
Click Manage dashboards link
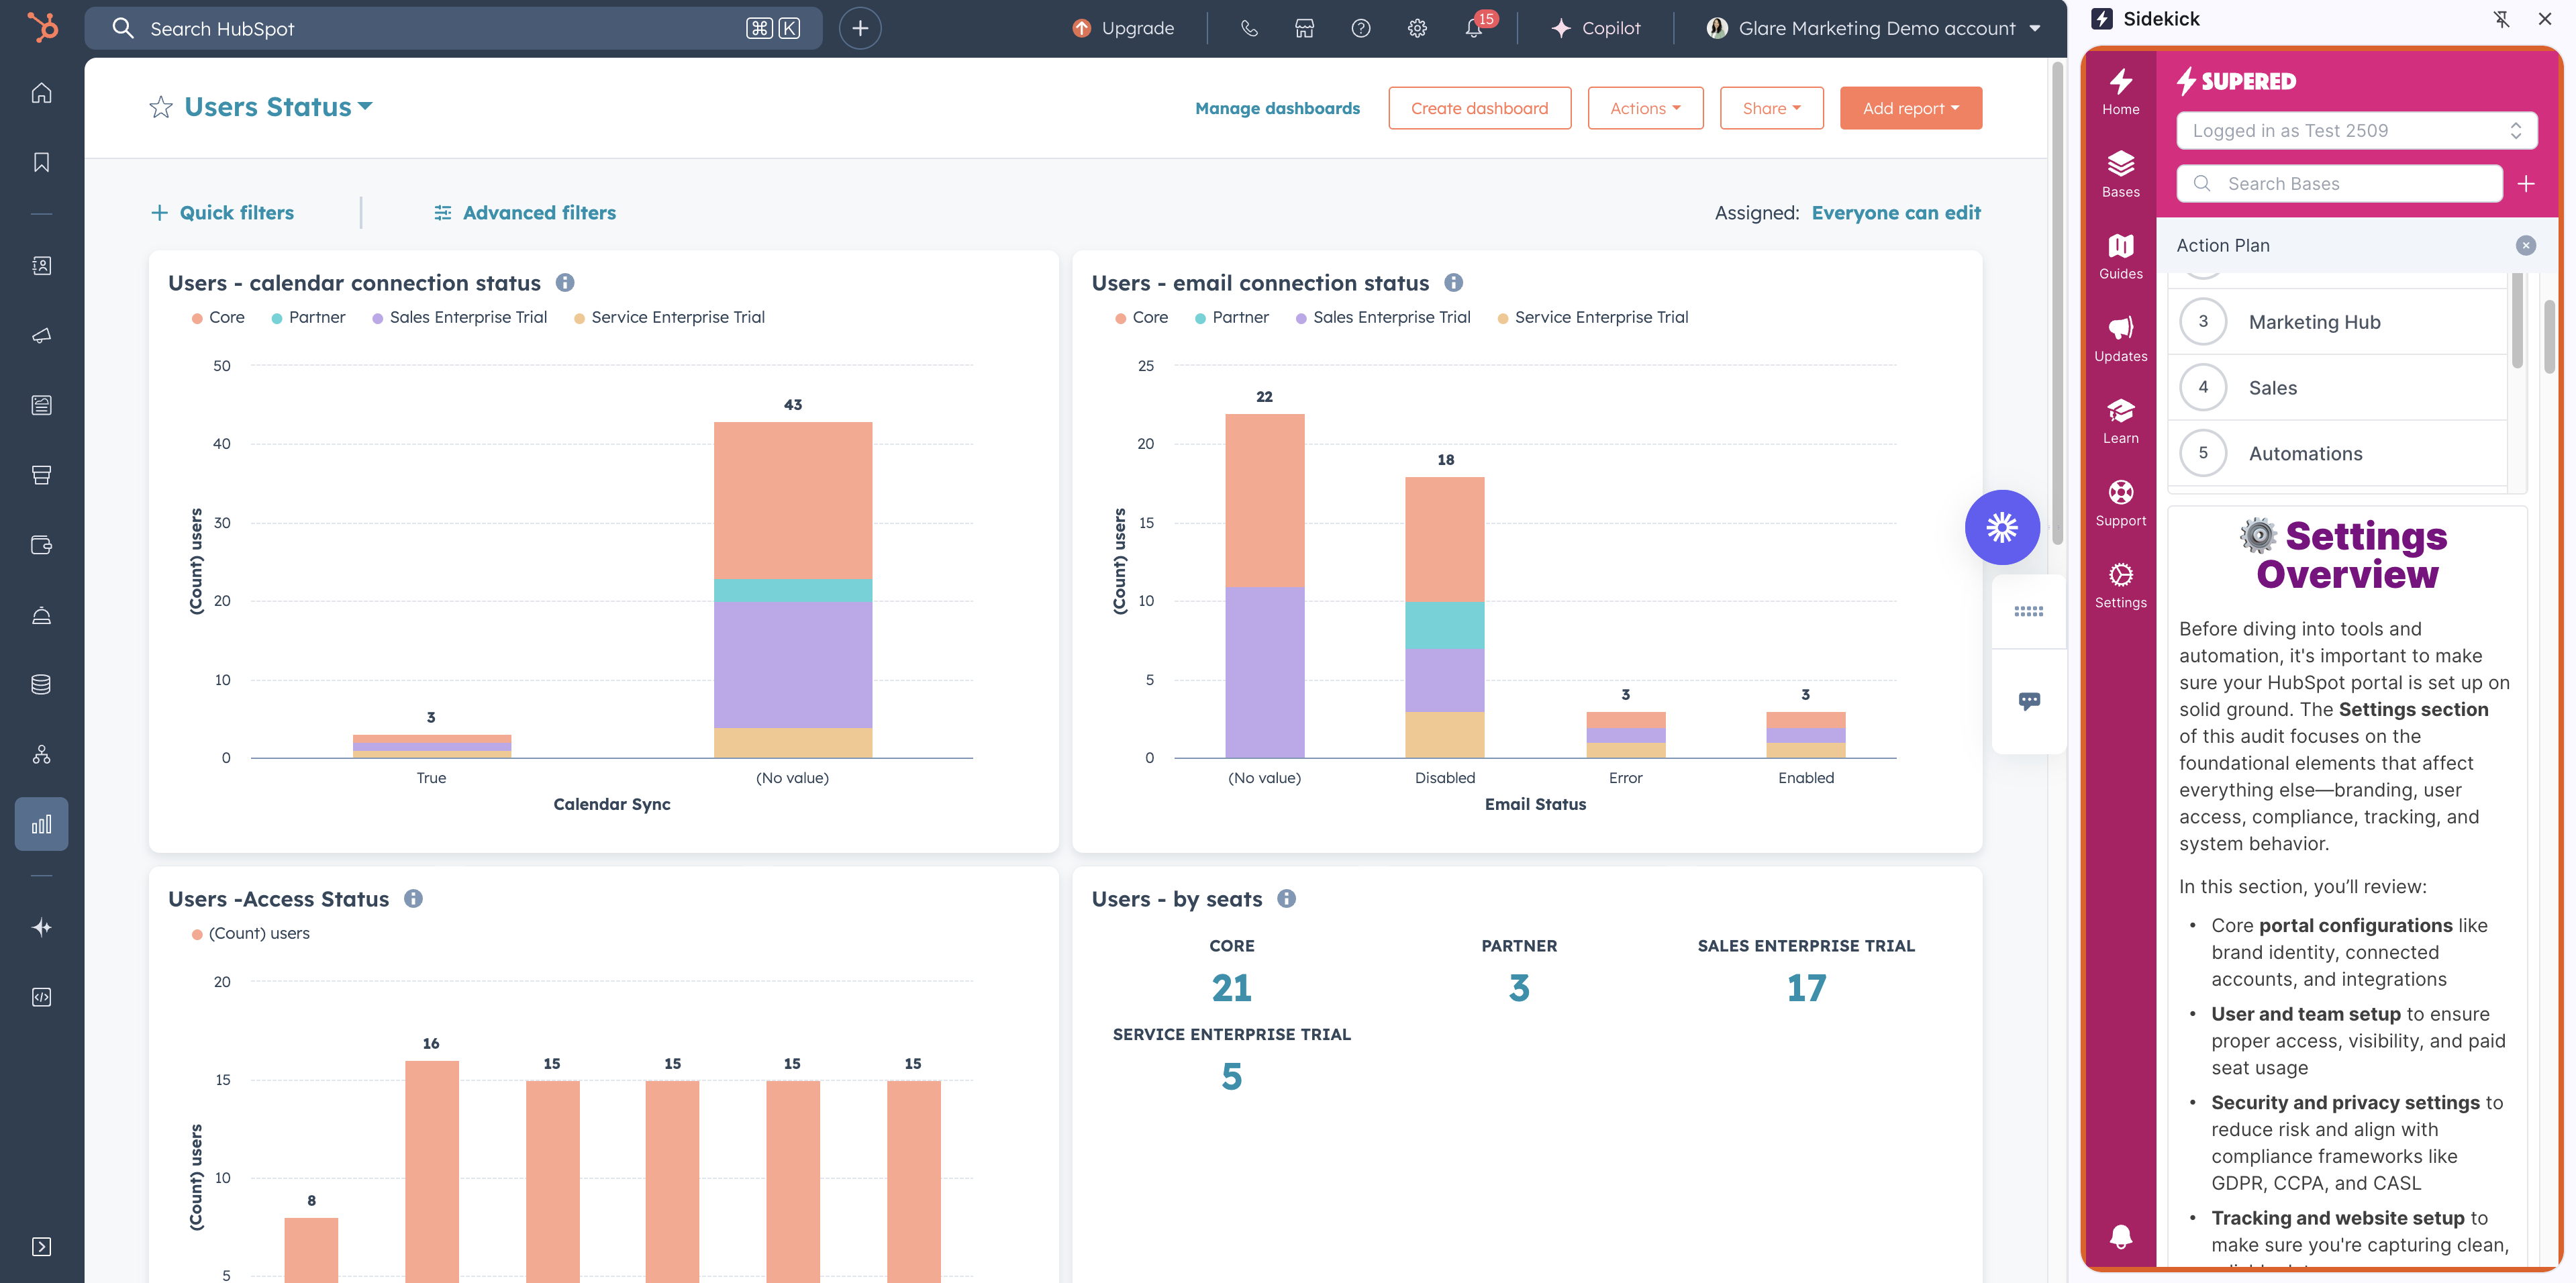point(1277,108)
